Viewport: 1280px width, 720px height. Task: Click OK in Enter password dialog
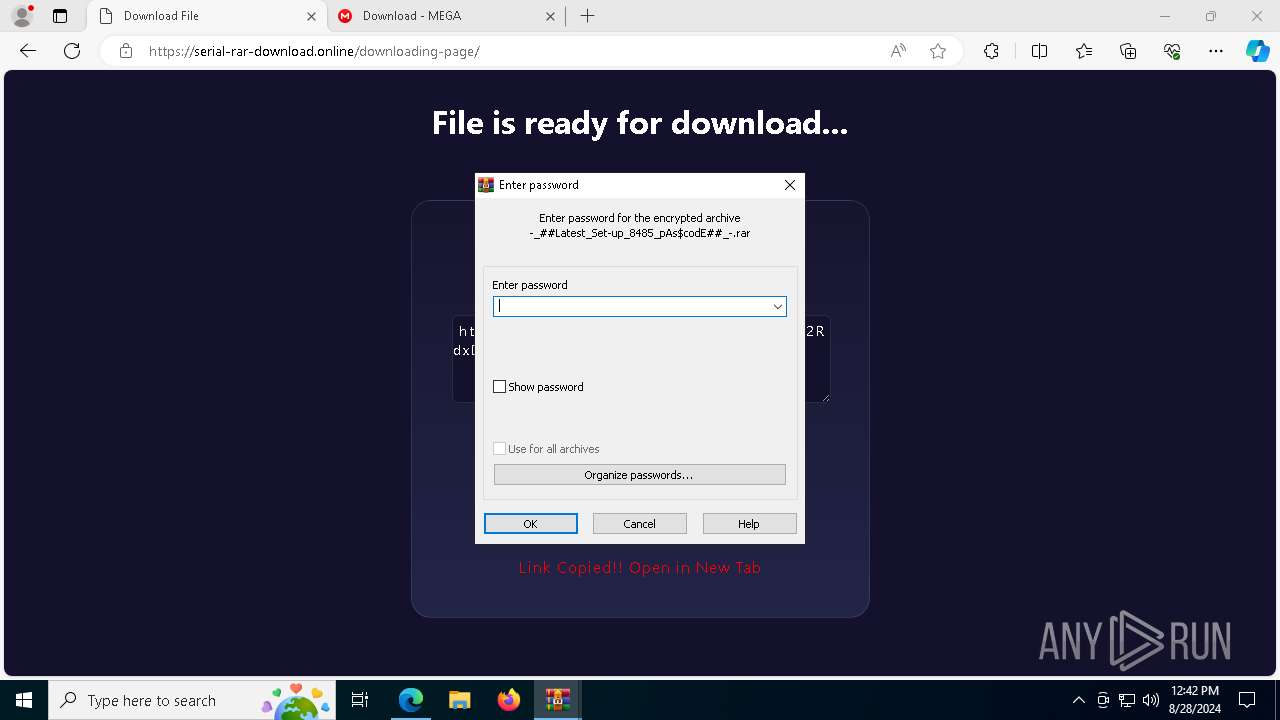tap(530, 524)
